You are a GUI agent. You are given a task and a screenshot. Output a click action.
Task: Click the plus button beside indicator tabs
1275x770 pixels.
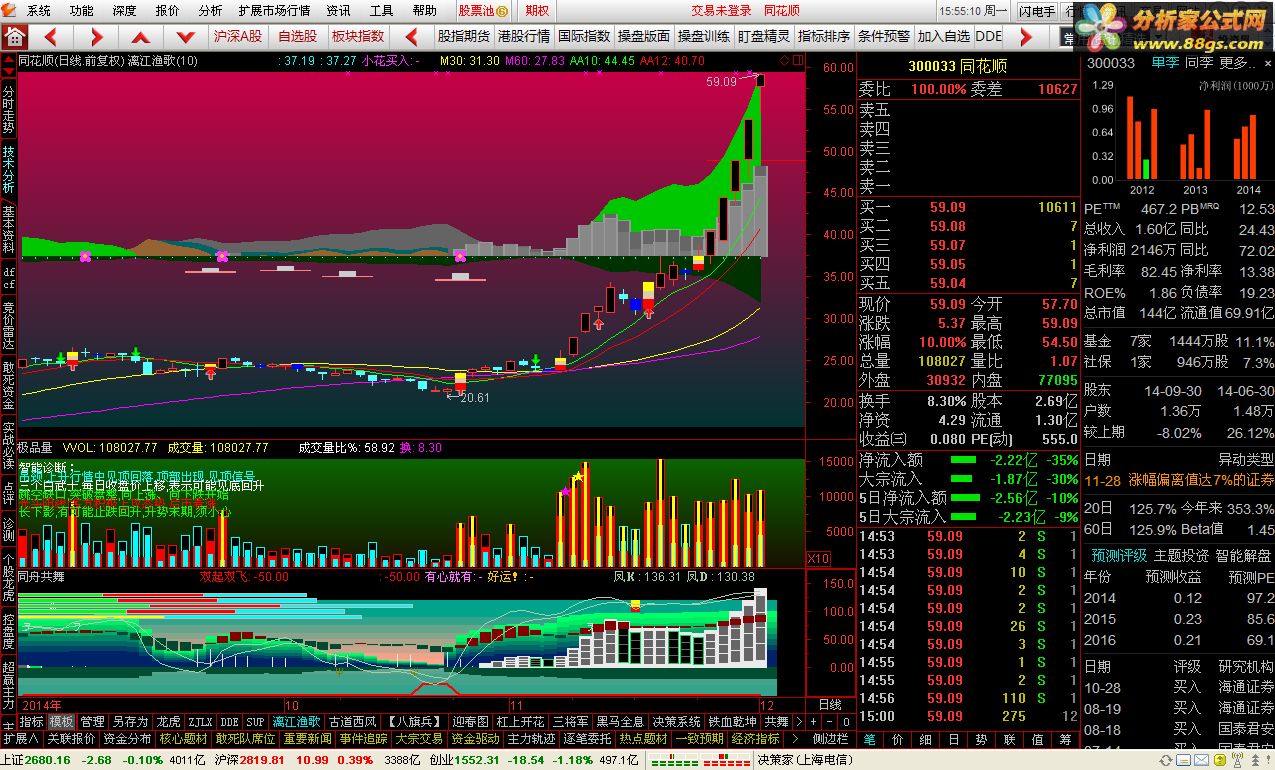[813, 721]
